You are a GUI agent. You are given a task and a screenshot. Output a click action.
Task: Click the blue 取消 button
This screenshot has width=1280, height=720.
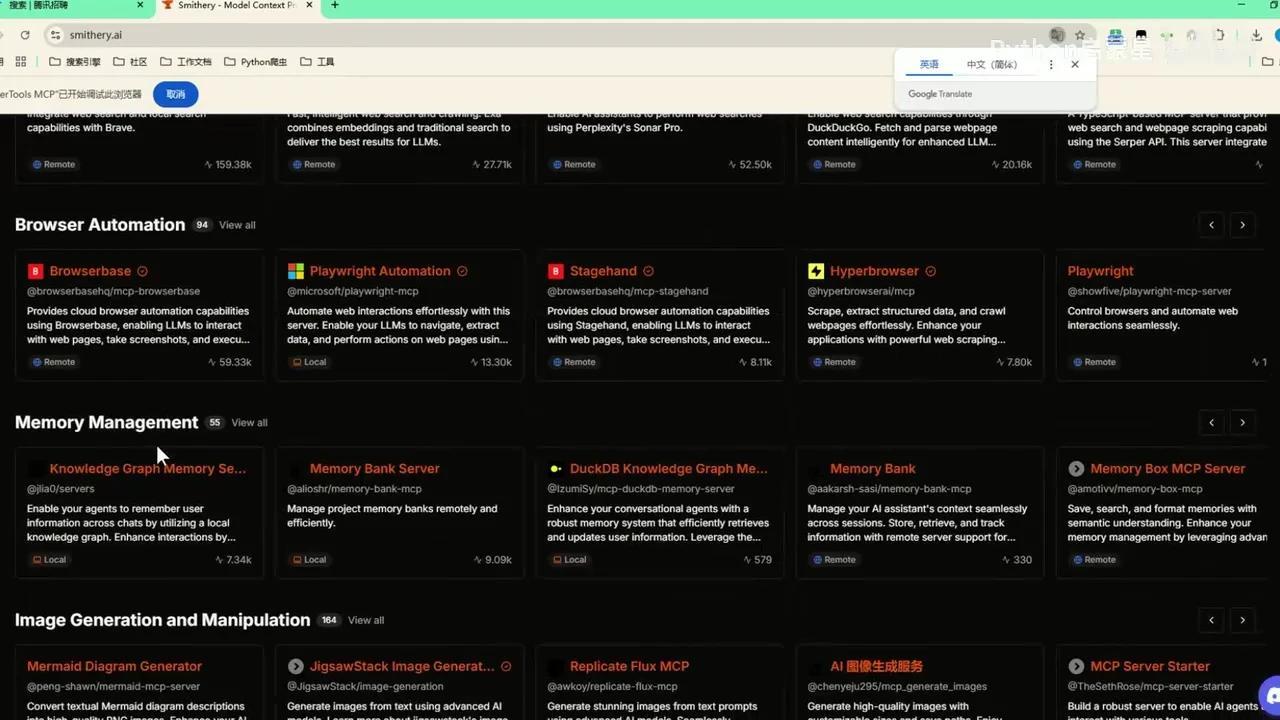176,94
